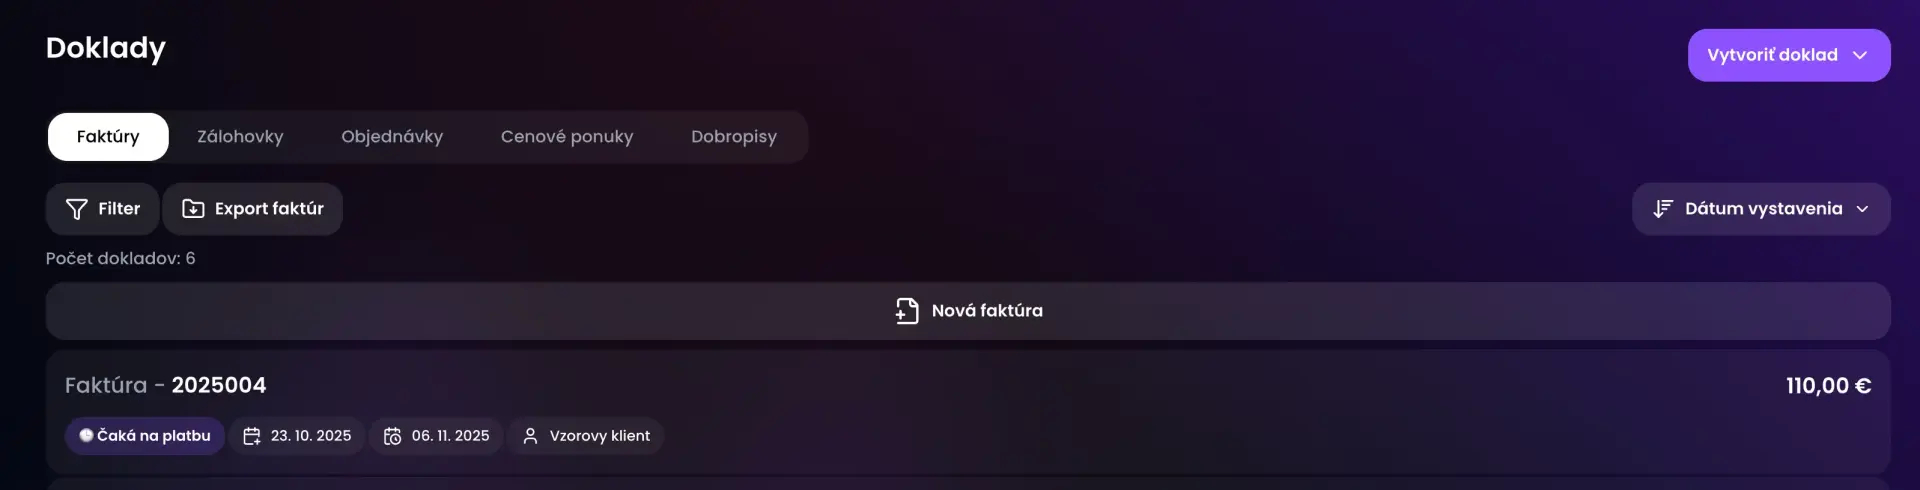Switch to the Zálohovky tab
Viewport: 1920px width, 490px height.
(240, 137)
